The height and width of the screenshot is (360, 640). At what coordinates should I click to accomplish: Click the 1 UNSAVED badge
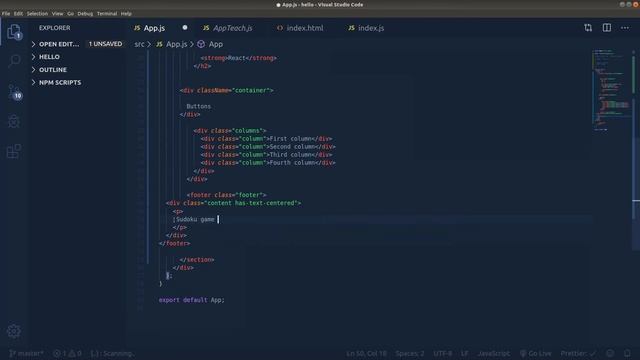105,44
